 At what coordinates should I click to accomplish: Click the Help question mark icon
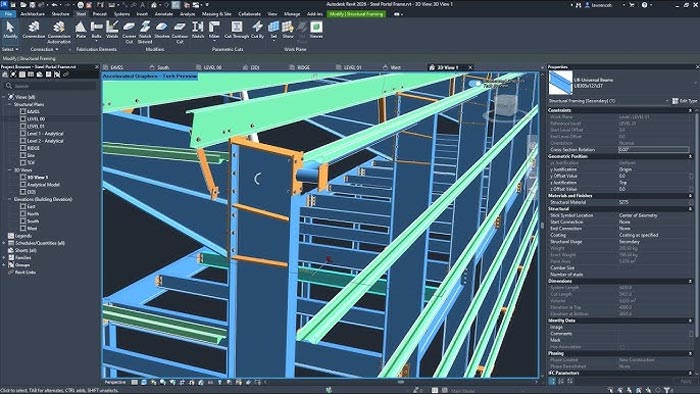pos(644,5)
